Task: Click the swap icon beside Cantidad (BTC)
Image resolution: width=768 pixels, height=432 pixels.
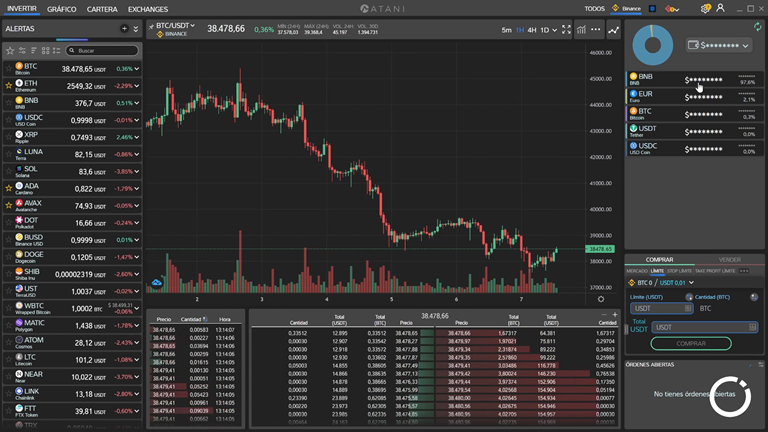Action: click(754, 297)
